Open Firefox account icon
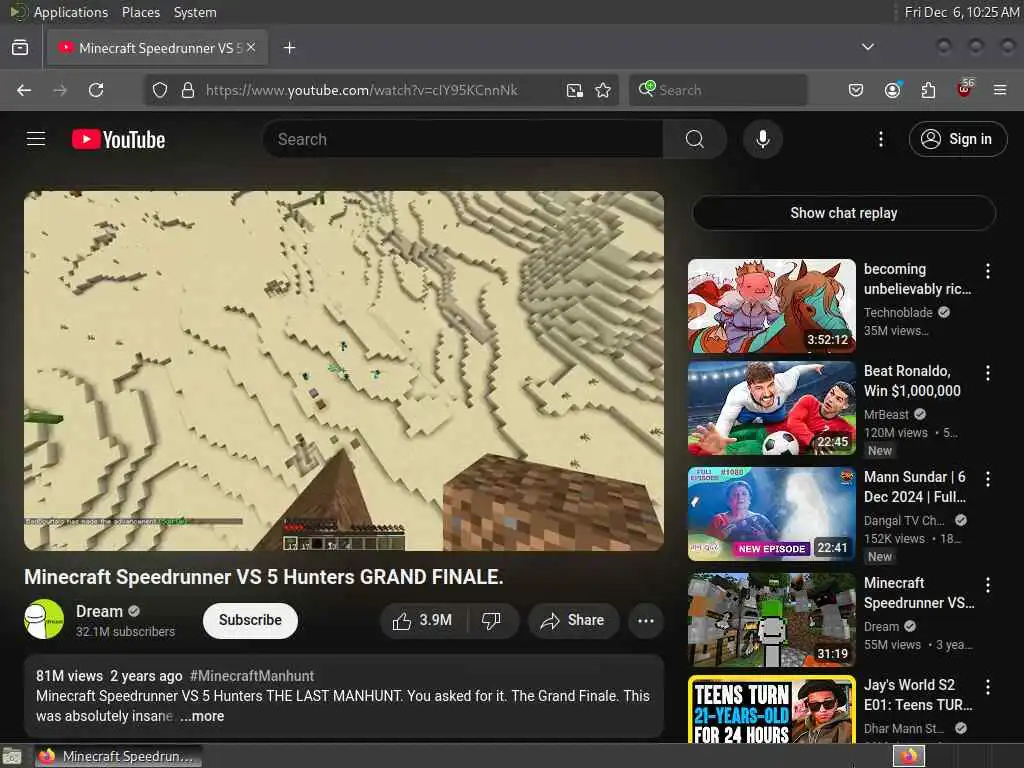Viewport: 1024px width, 768px height. coord(892,90)
